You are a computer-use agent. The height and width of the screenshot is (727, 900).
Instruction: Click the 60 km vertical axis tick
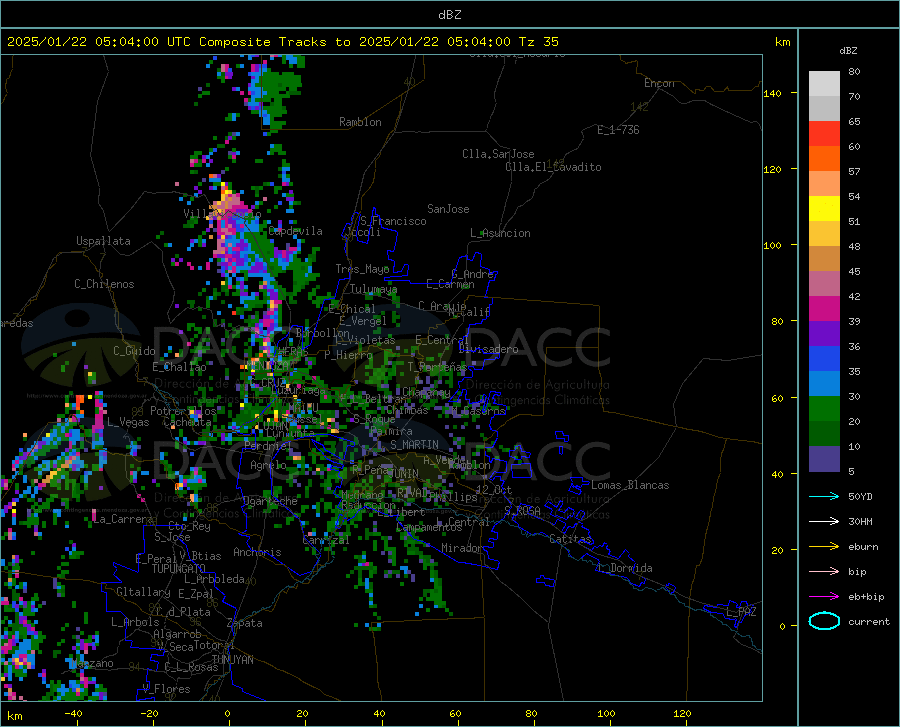click(x=777, y=398)
